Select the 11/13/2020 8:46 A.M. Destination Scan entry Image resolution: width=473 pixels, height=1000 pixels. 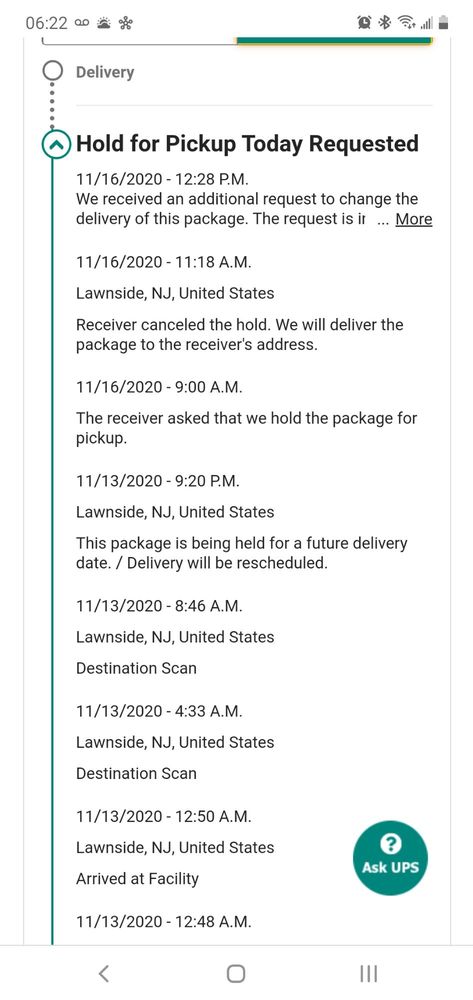[175, 637]
